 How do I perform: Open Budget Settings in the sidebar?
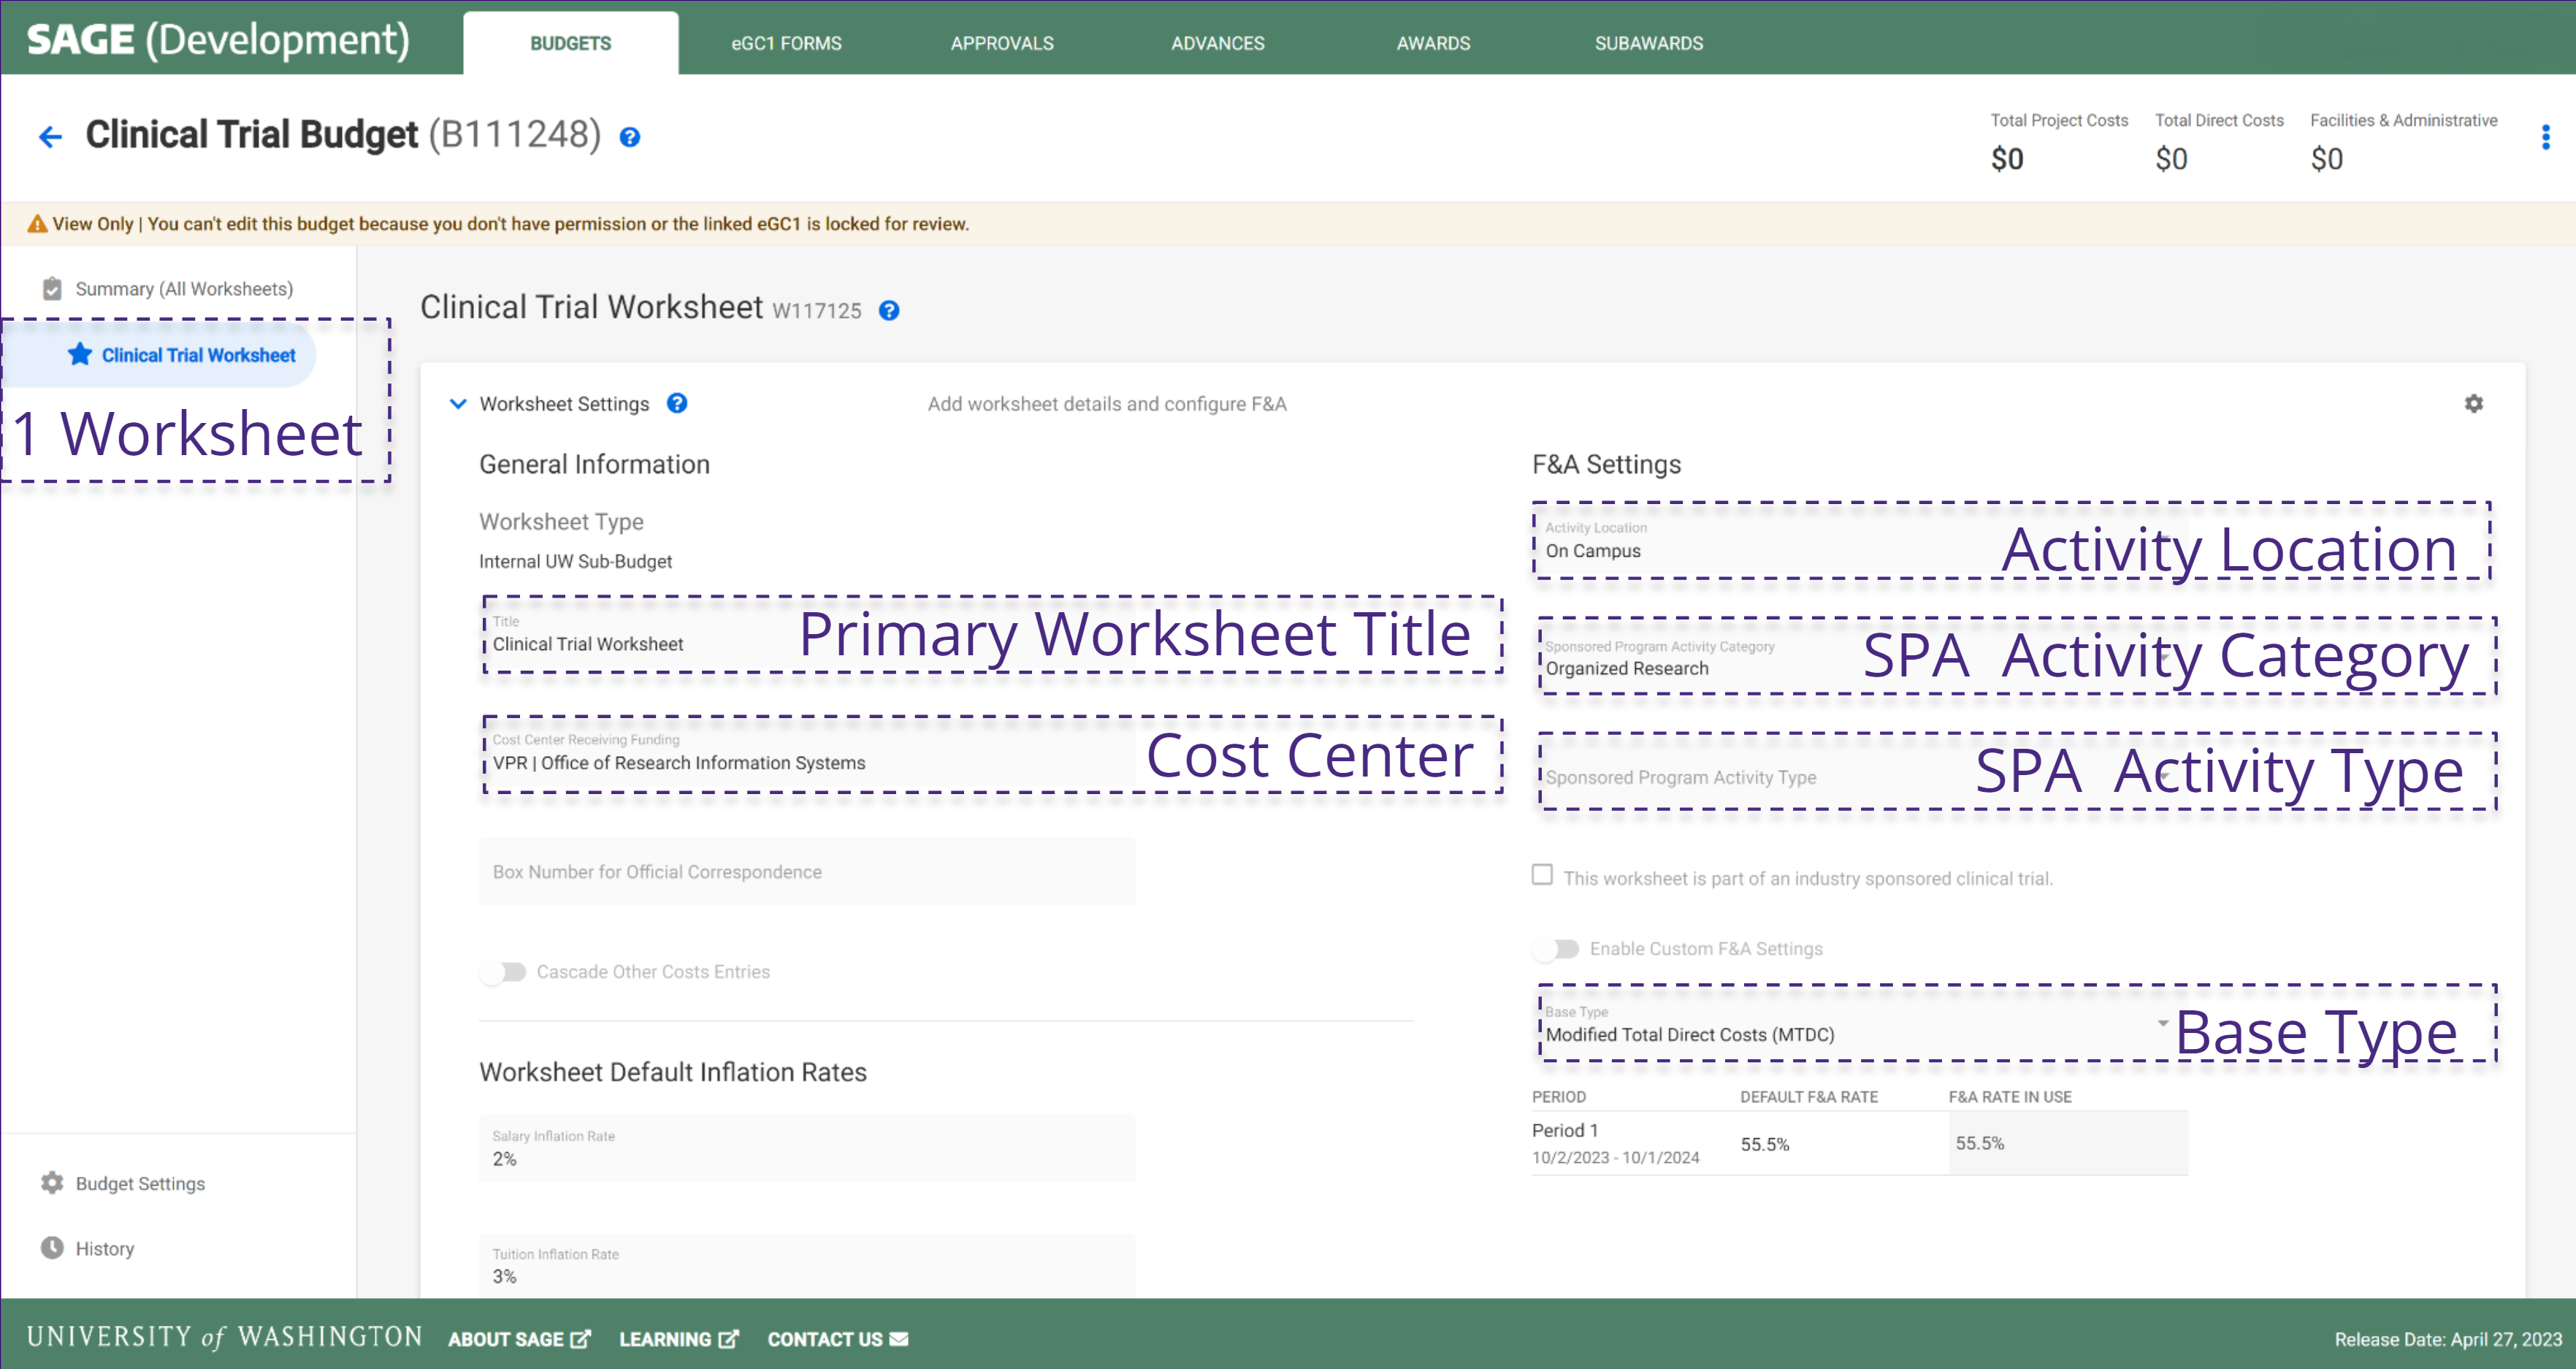pos(140,1183)
